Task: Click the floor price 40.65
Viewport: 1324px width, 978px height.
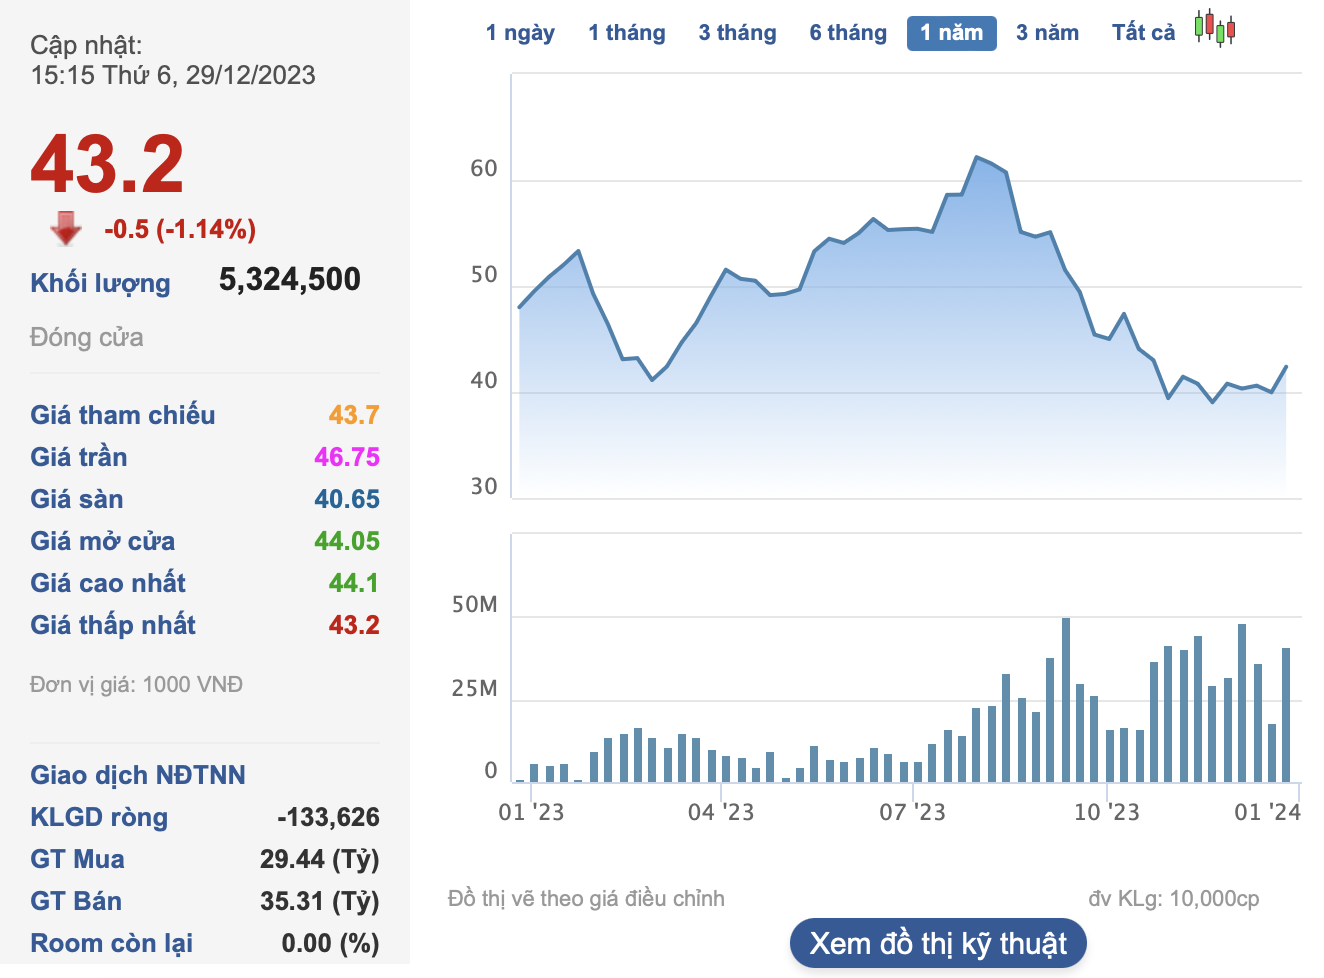Action: pos(347,499)
